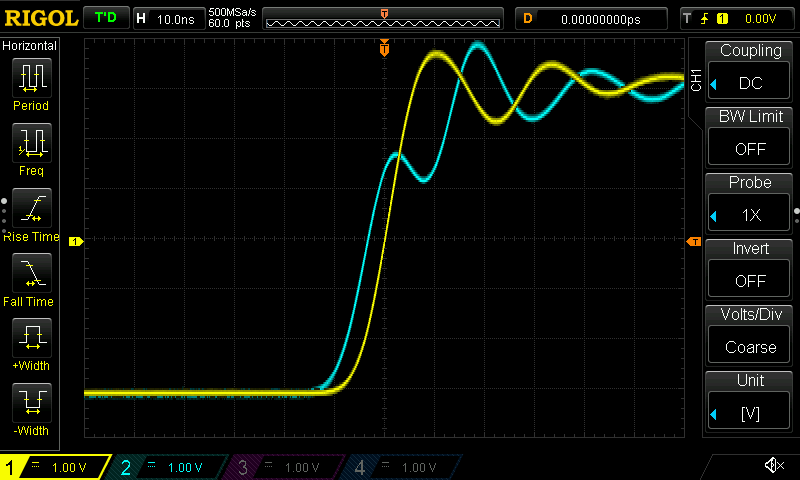Click the waveform memory overview bar
Screen dimensions: 800x480
383,19
